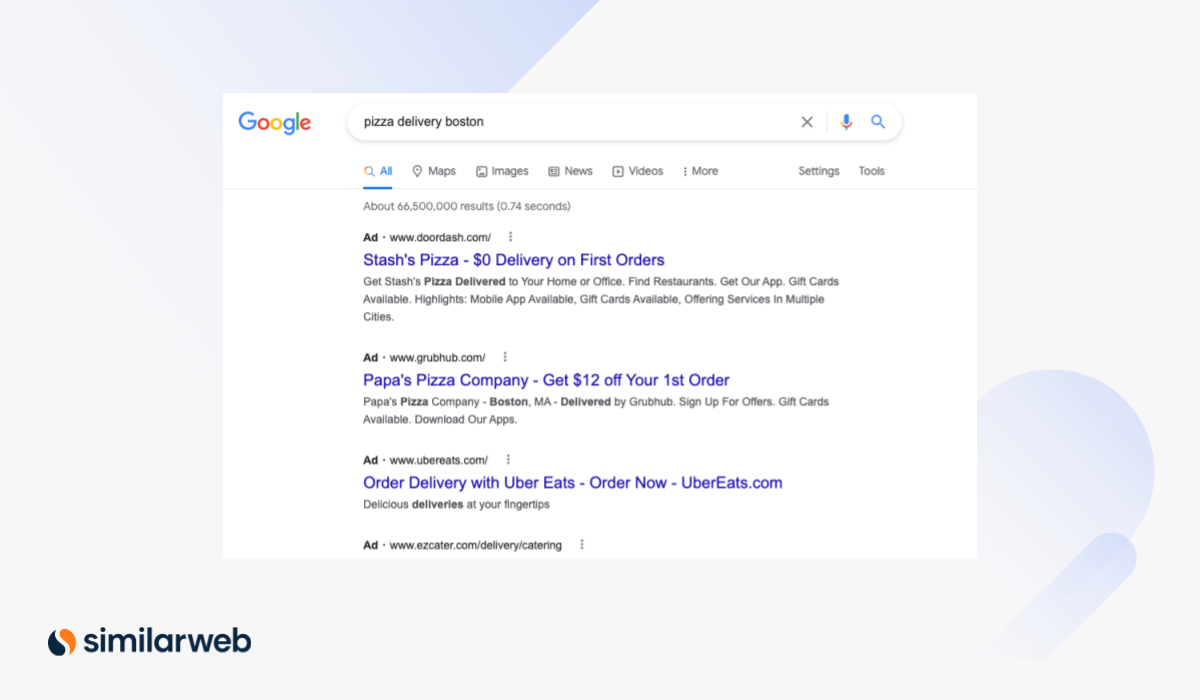Expand the More search options menu
The image size is (1200, 700).
point(700,171)
